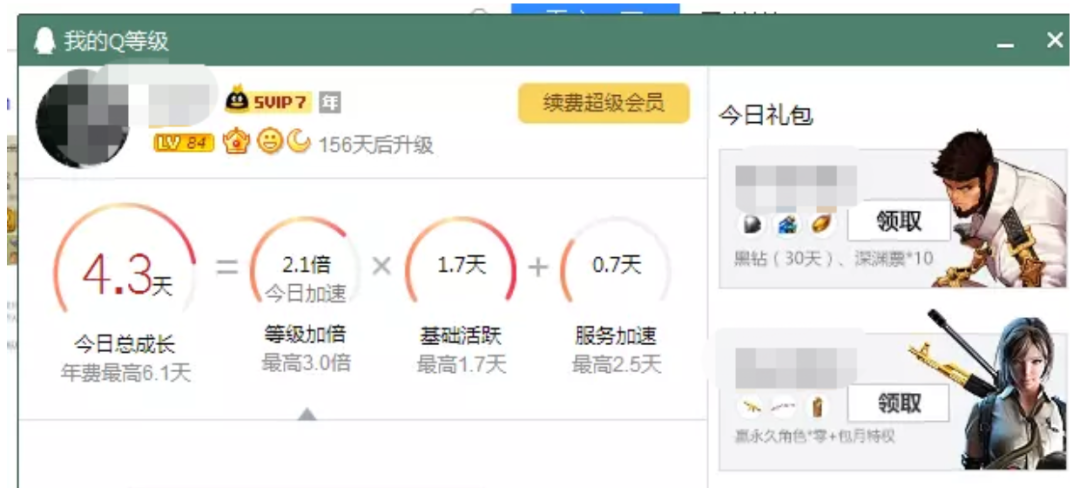Click the 基础活跃 label
This screenshot has height=488, width=1080.
pyautogui.click(x=461, y=336)
